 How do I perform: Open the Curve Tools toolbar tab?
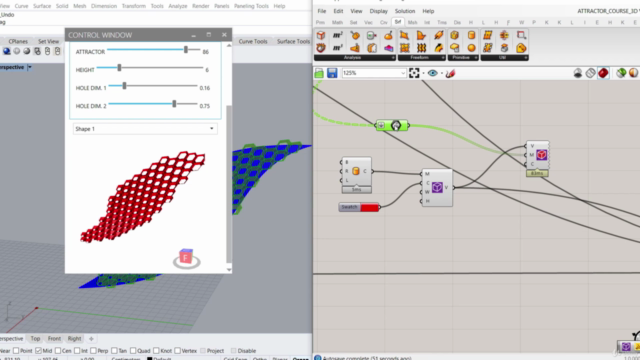click(x=253, y=41)
